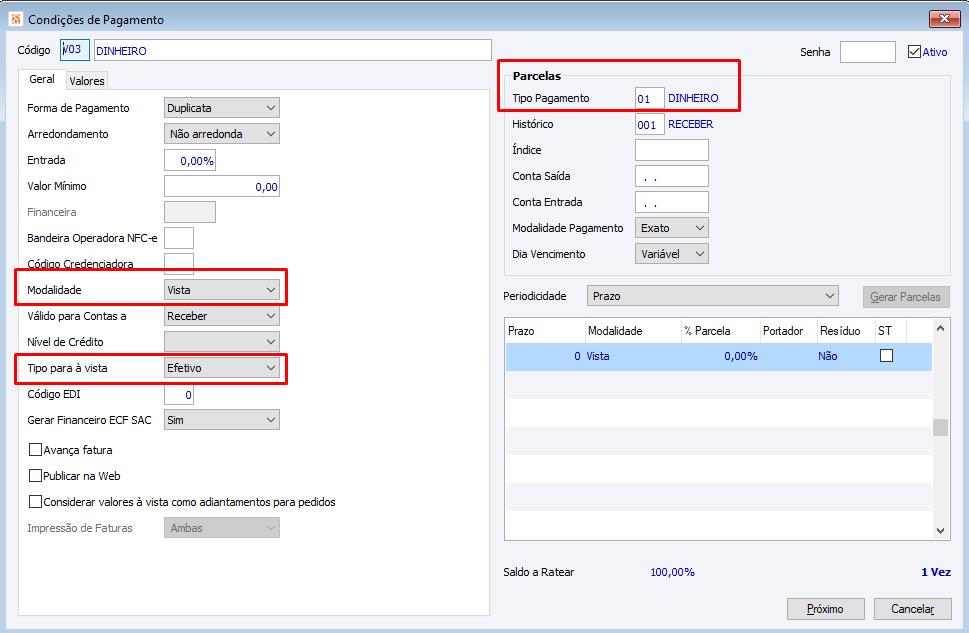Click the Conta Entrada field

pos(672,202)
